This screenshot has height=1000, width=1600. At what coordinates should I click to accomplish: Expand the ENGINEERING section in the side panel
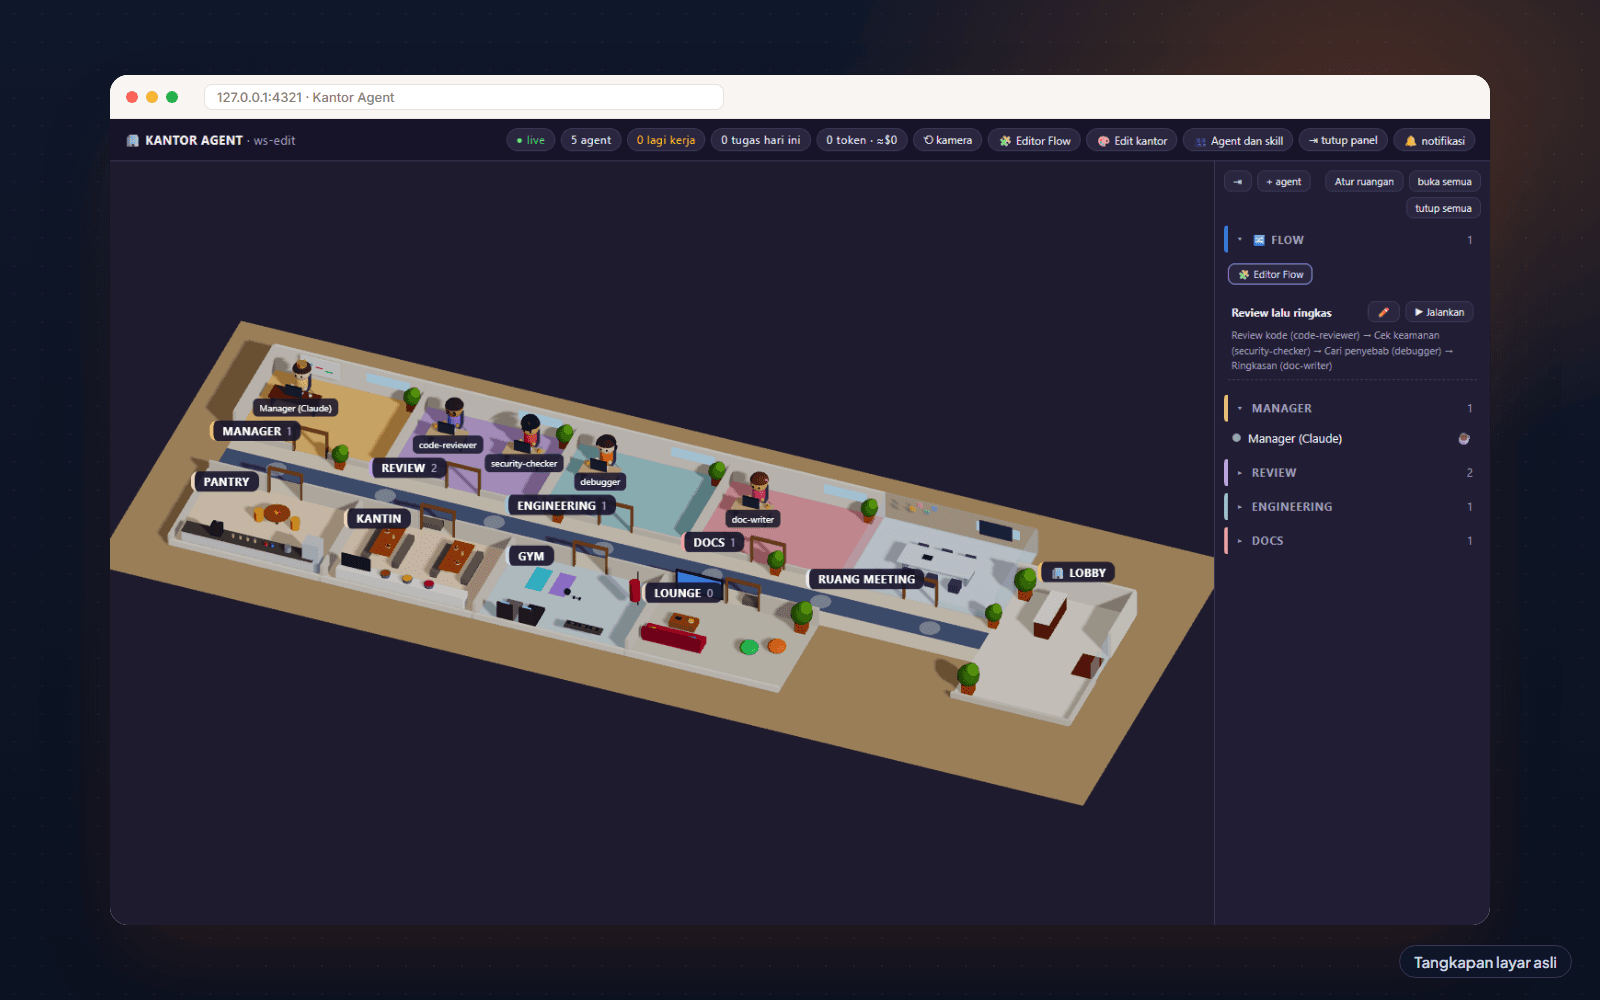[1350, 506]
